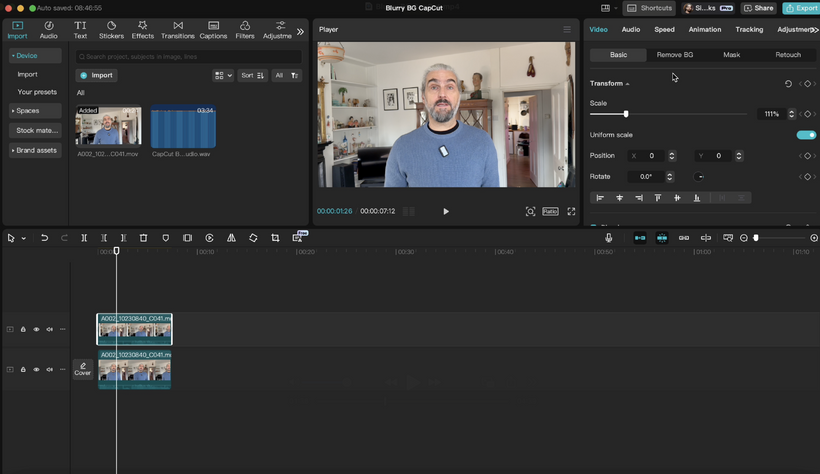Viewport: 820px width, 474px height.
Task: Click the crop tool in timeline toolbar
Action: (x=275, y=238)
